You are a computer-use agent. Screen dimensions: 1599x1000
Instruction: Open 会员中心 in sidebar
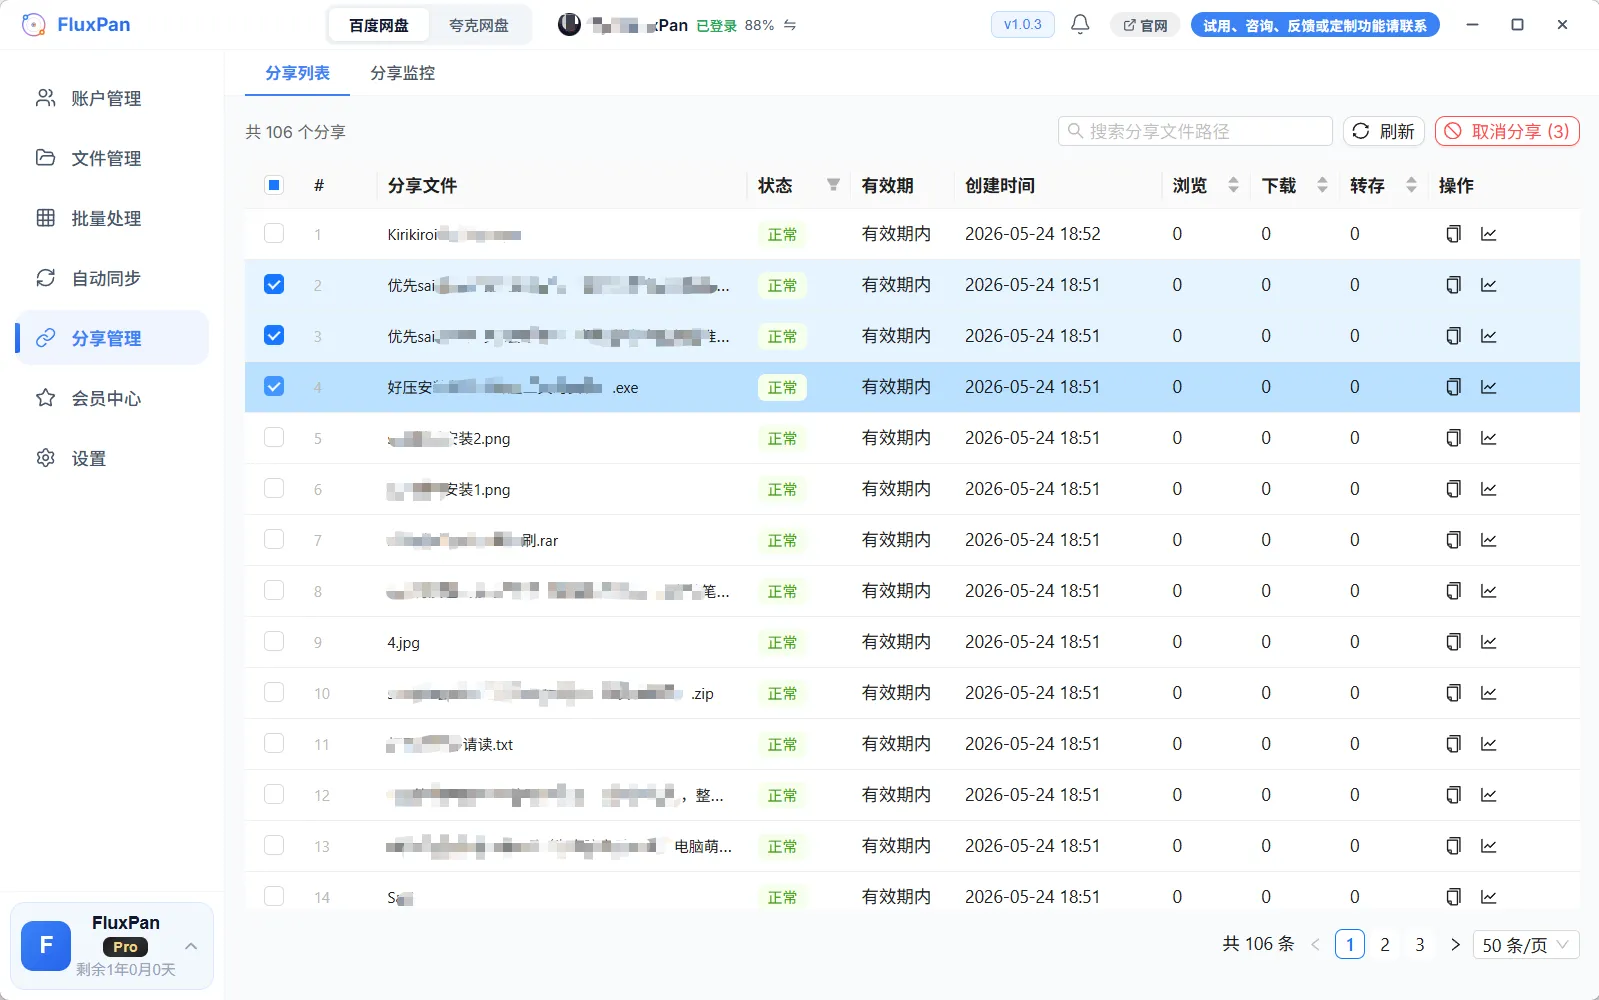pos(112,398)
